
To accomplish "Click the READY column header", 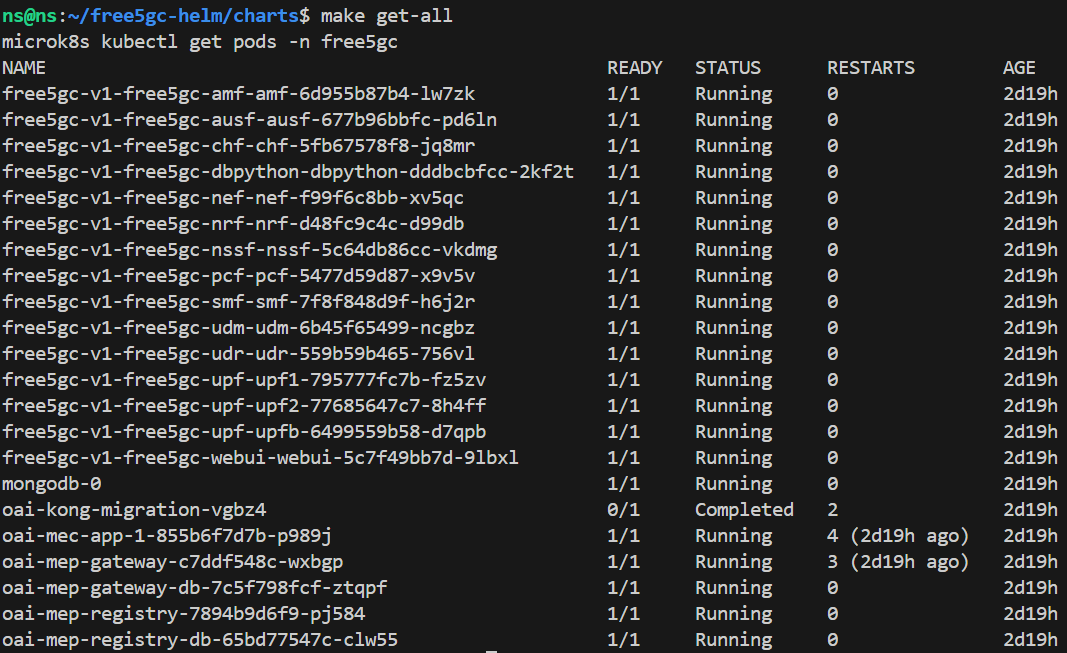I will pyautogui.click(x=635, y=68).
